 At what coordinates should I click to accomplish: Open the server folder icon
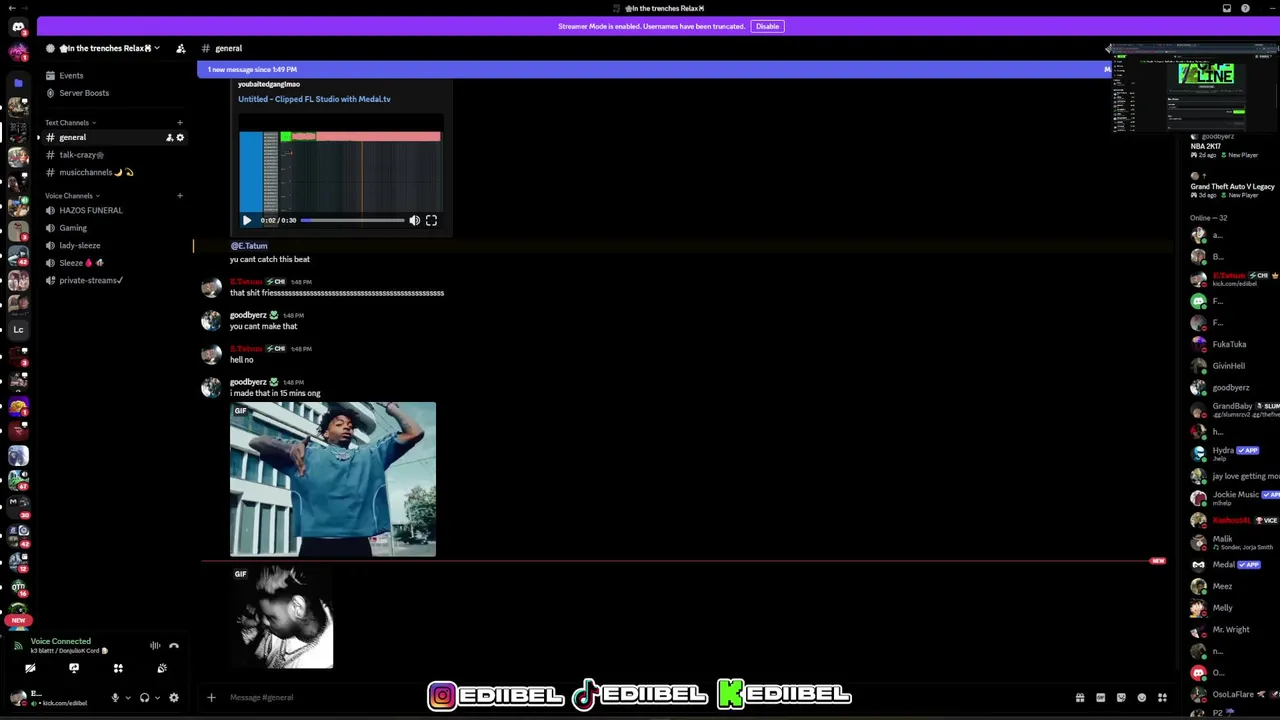(x=18, y=83)
